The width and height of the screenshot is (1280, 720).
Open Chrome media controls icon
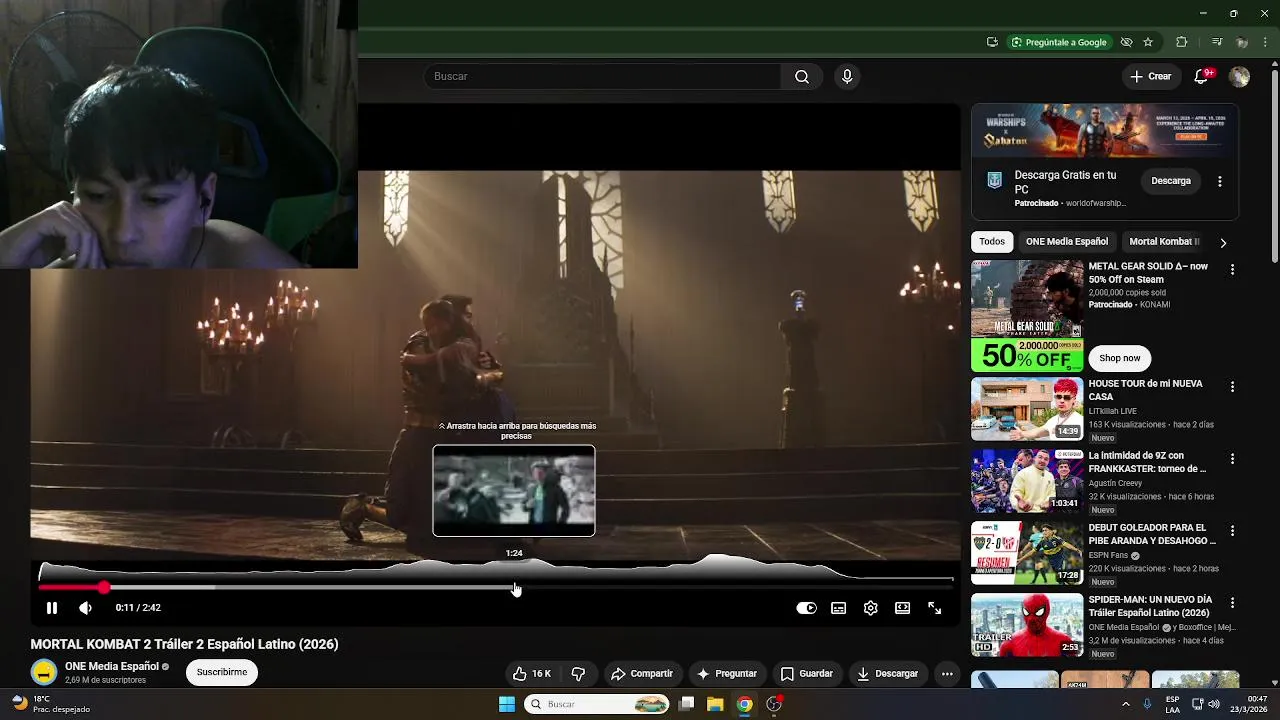pyautogui.click(x=1216, y=42)
